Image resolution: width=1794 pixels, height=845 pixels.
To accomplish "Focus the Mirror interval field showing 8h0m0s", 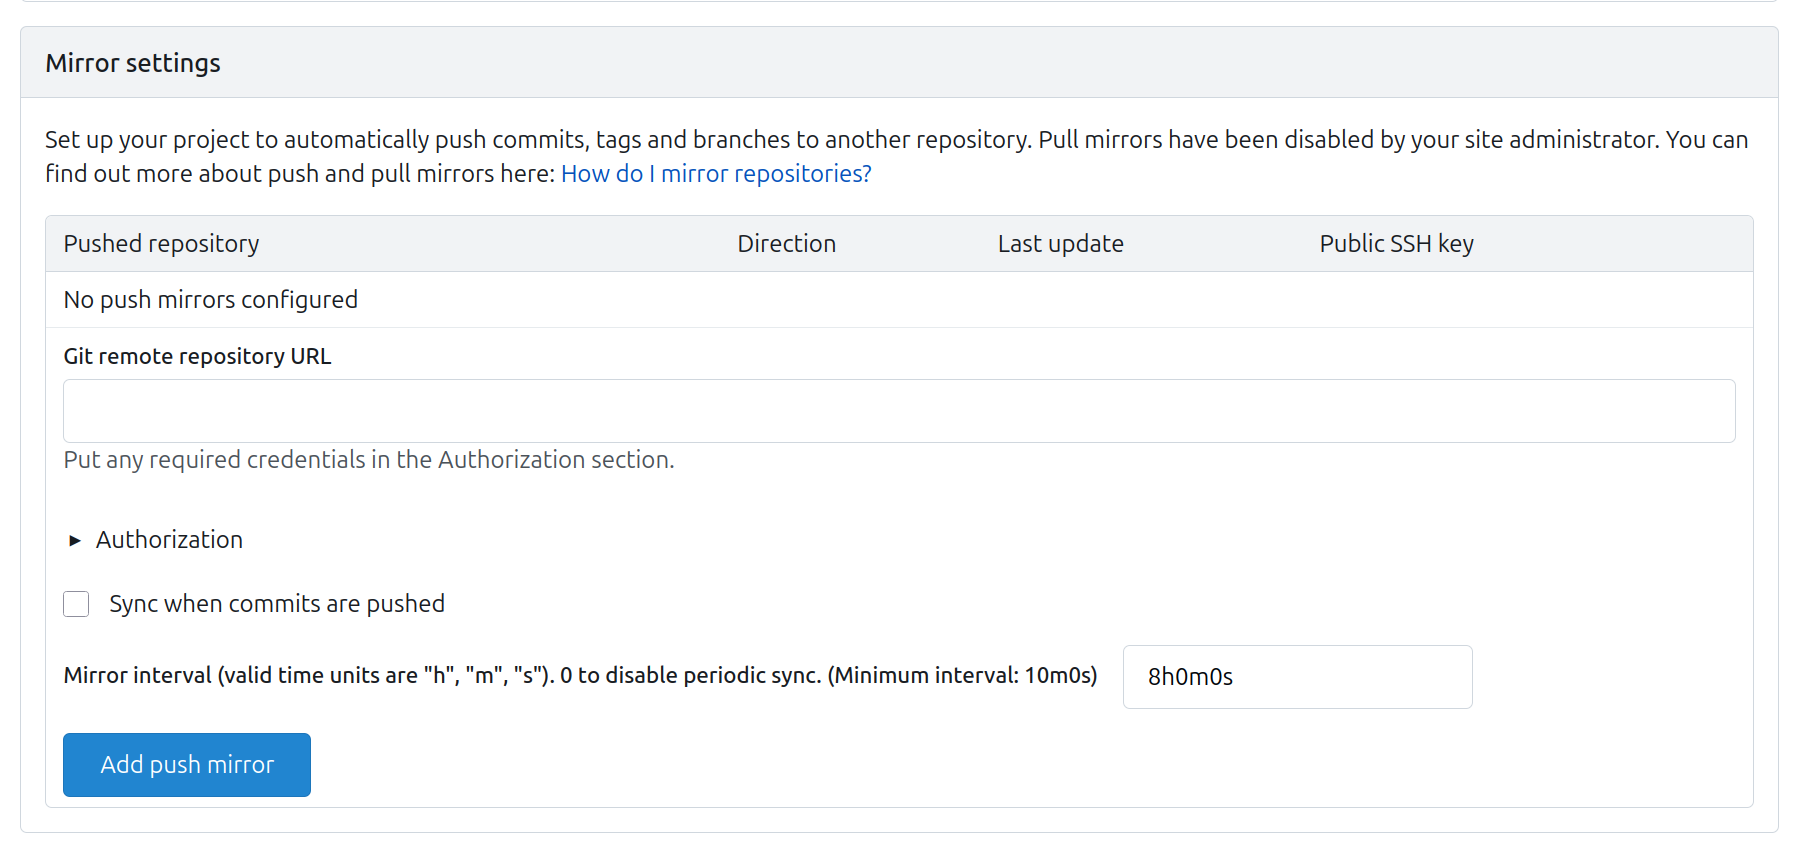I will [1296, 677].
